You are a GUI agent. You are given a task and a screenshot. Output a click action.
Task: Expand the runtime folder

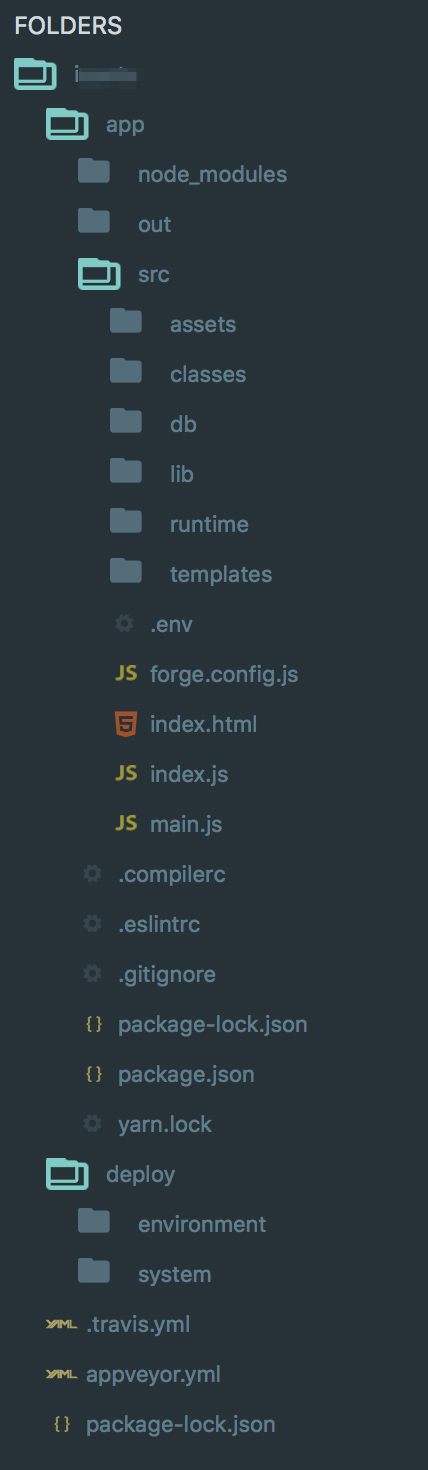(x=209, y=524)
